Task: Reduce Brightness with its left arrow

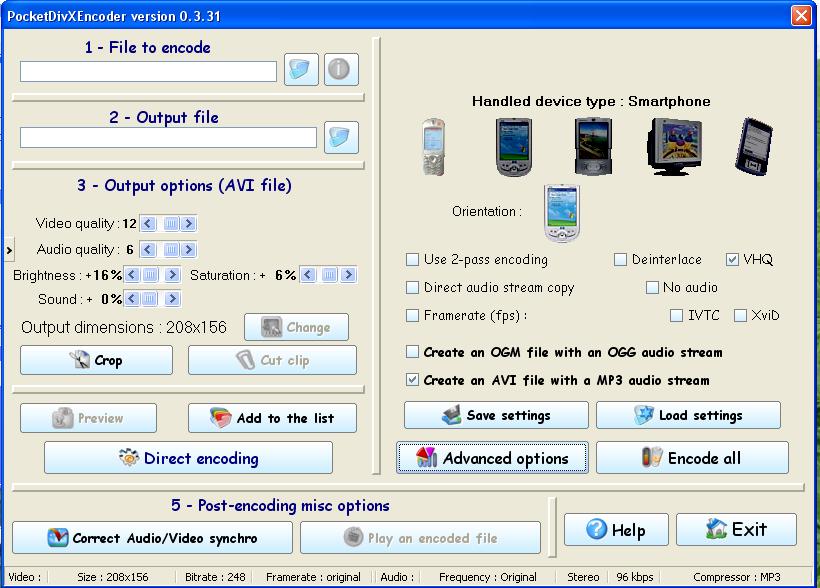Action: (x=132, y=275)
